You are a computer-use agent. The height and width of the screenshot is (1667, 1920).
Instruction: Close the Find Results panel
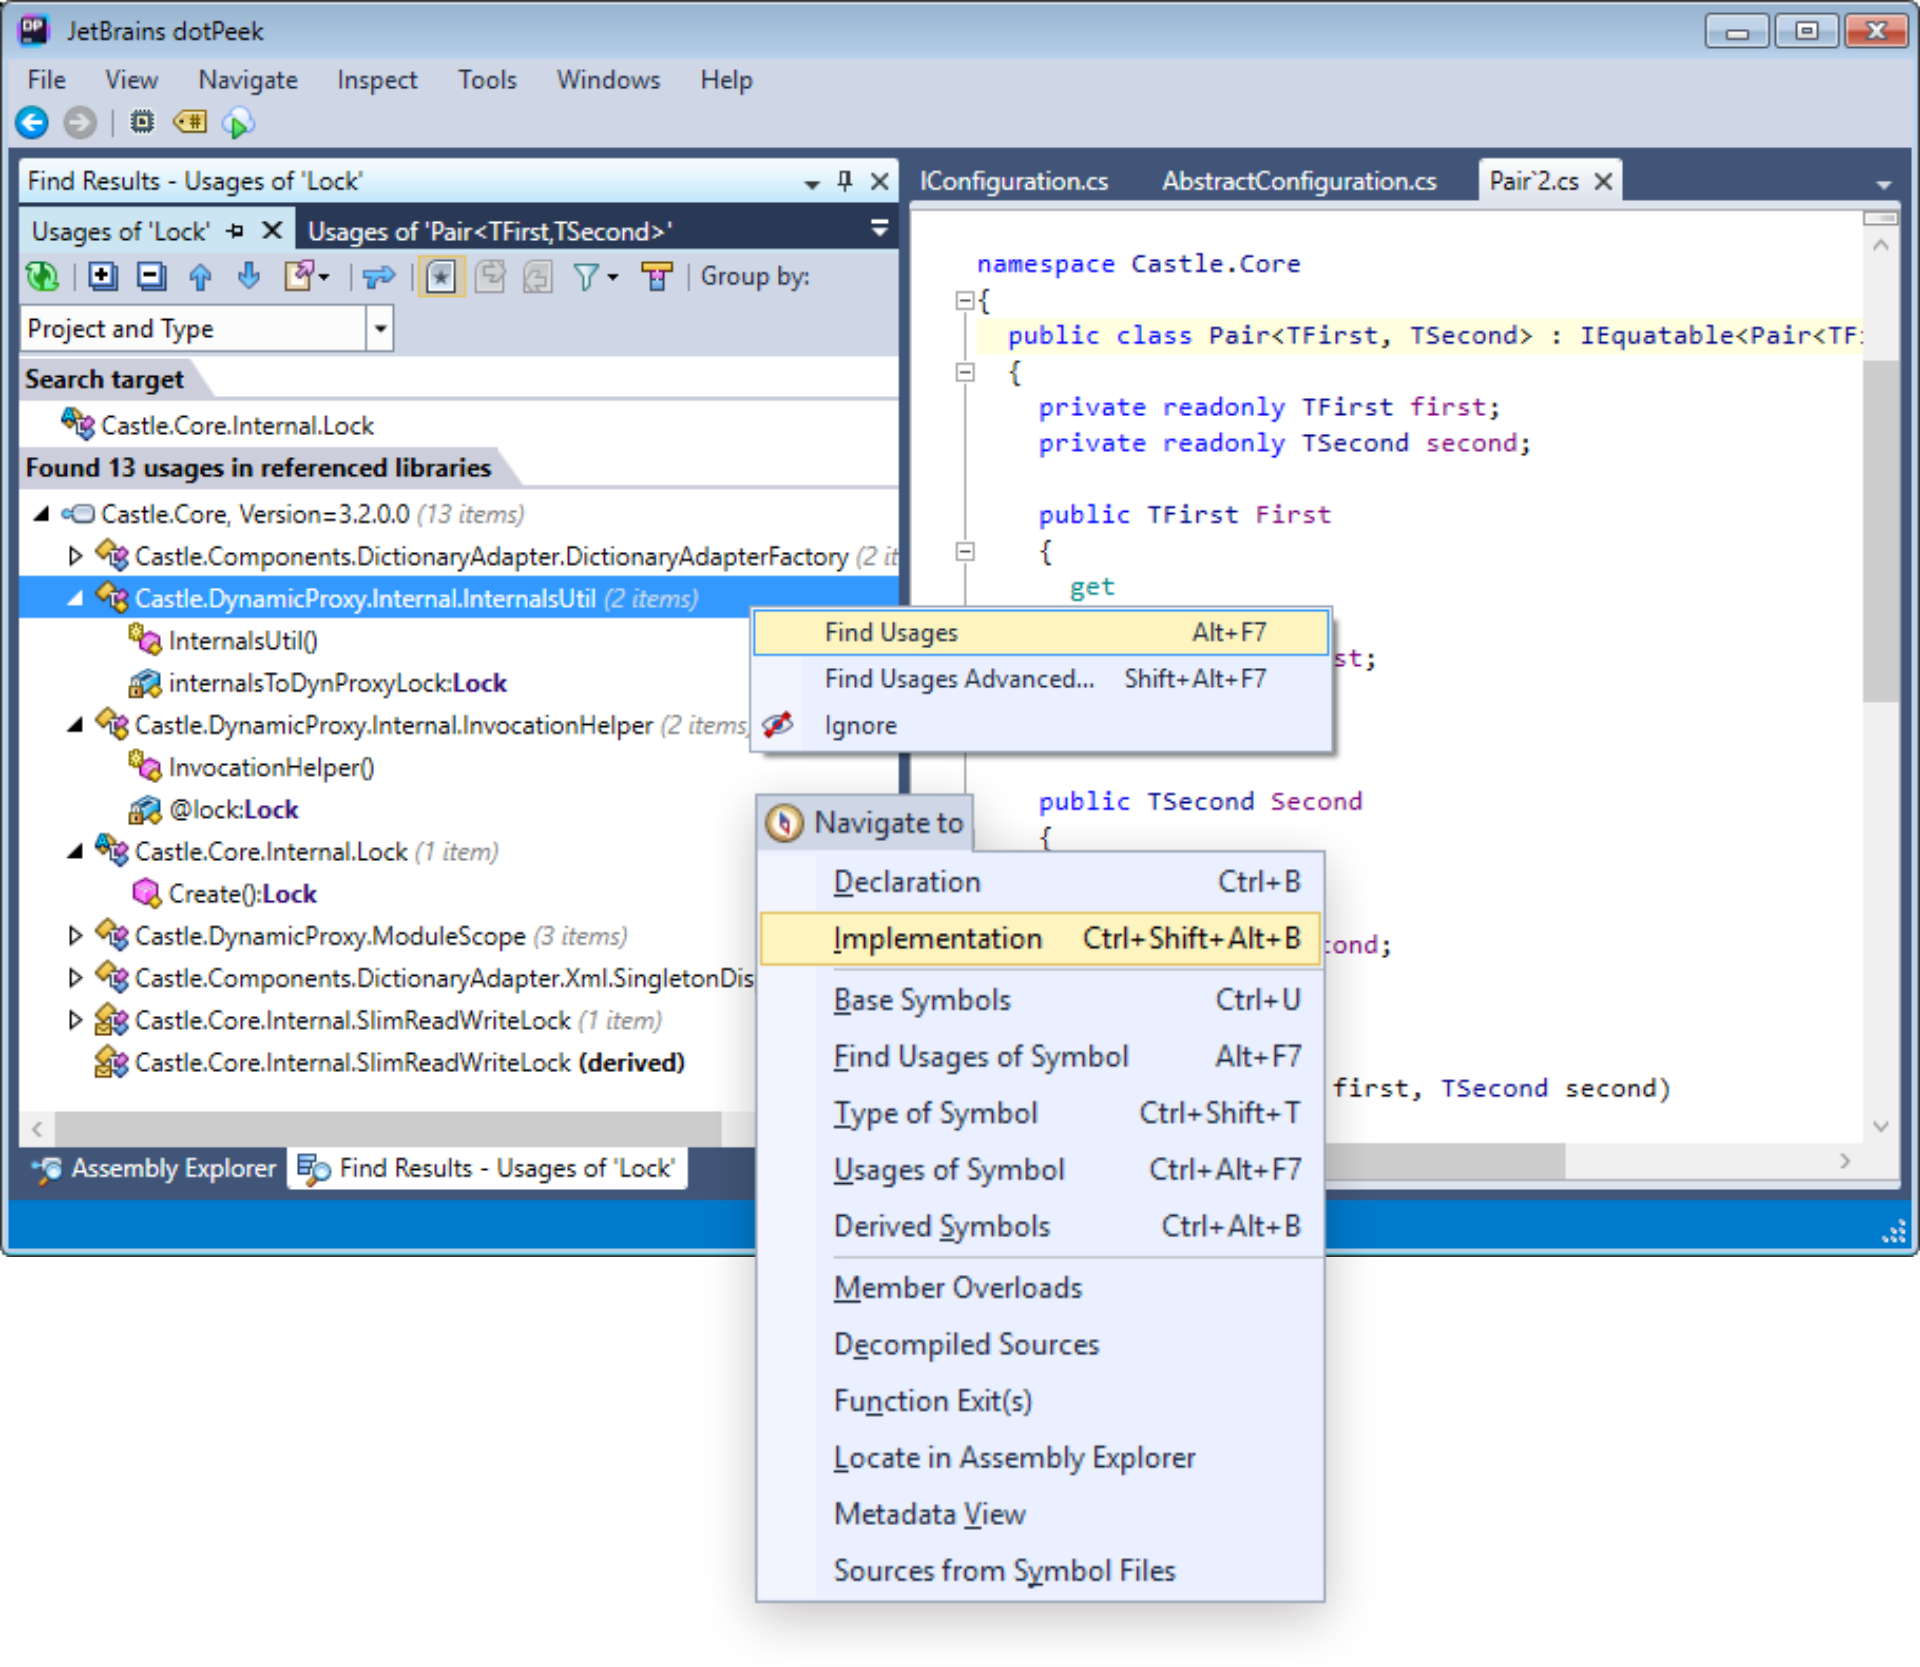tap(880, 182)
